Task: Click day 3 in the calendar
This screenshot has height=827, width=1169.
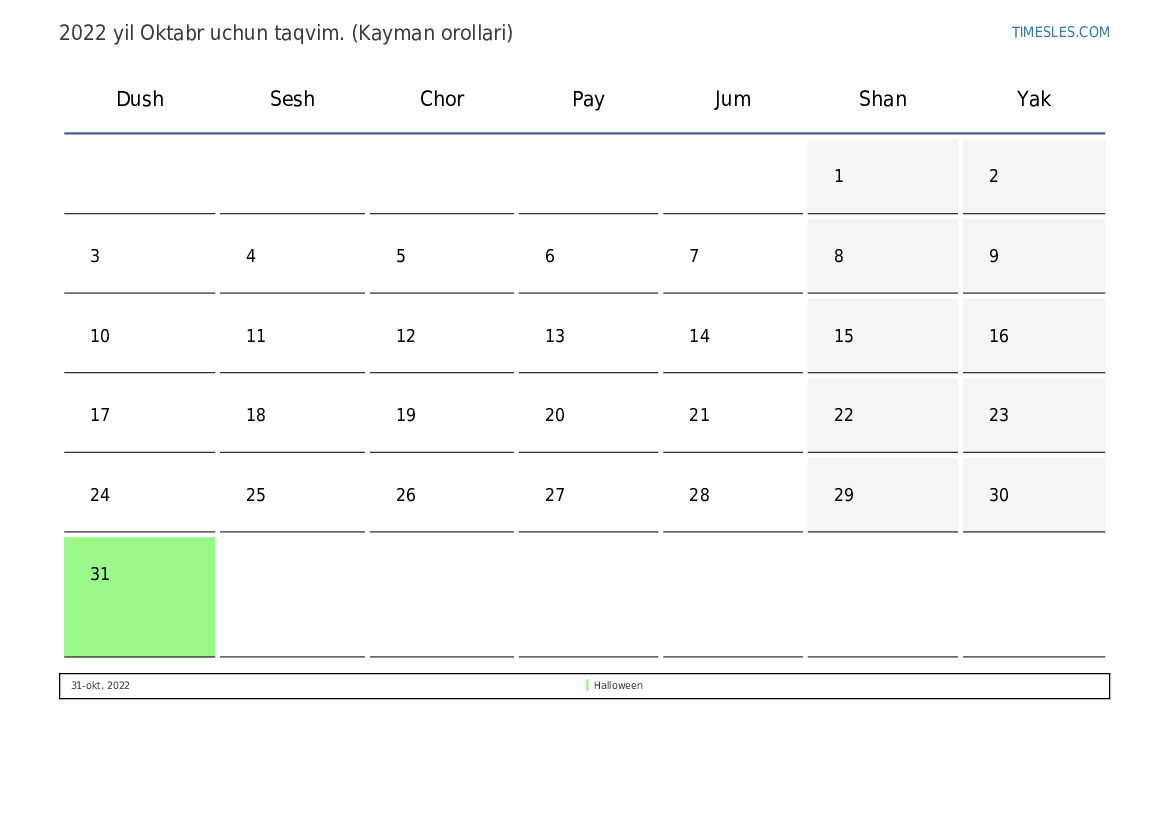Action: (x=139, y=256)
